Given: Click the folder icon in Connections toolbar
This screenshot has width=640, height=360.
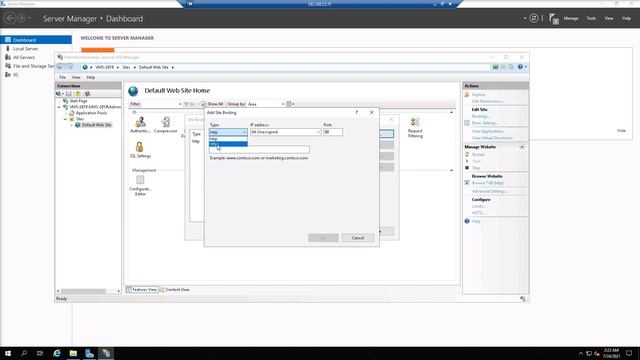Looking at the screenshot, I should tap(78, 94).
